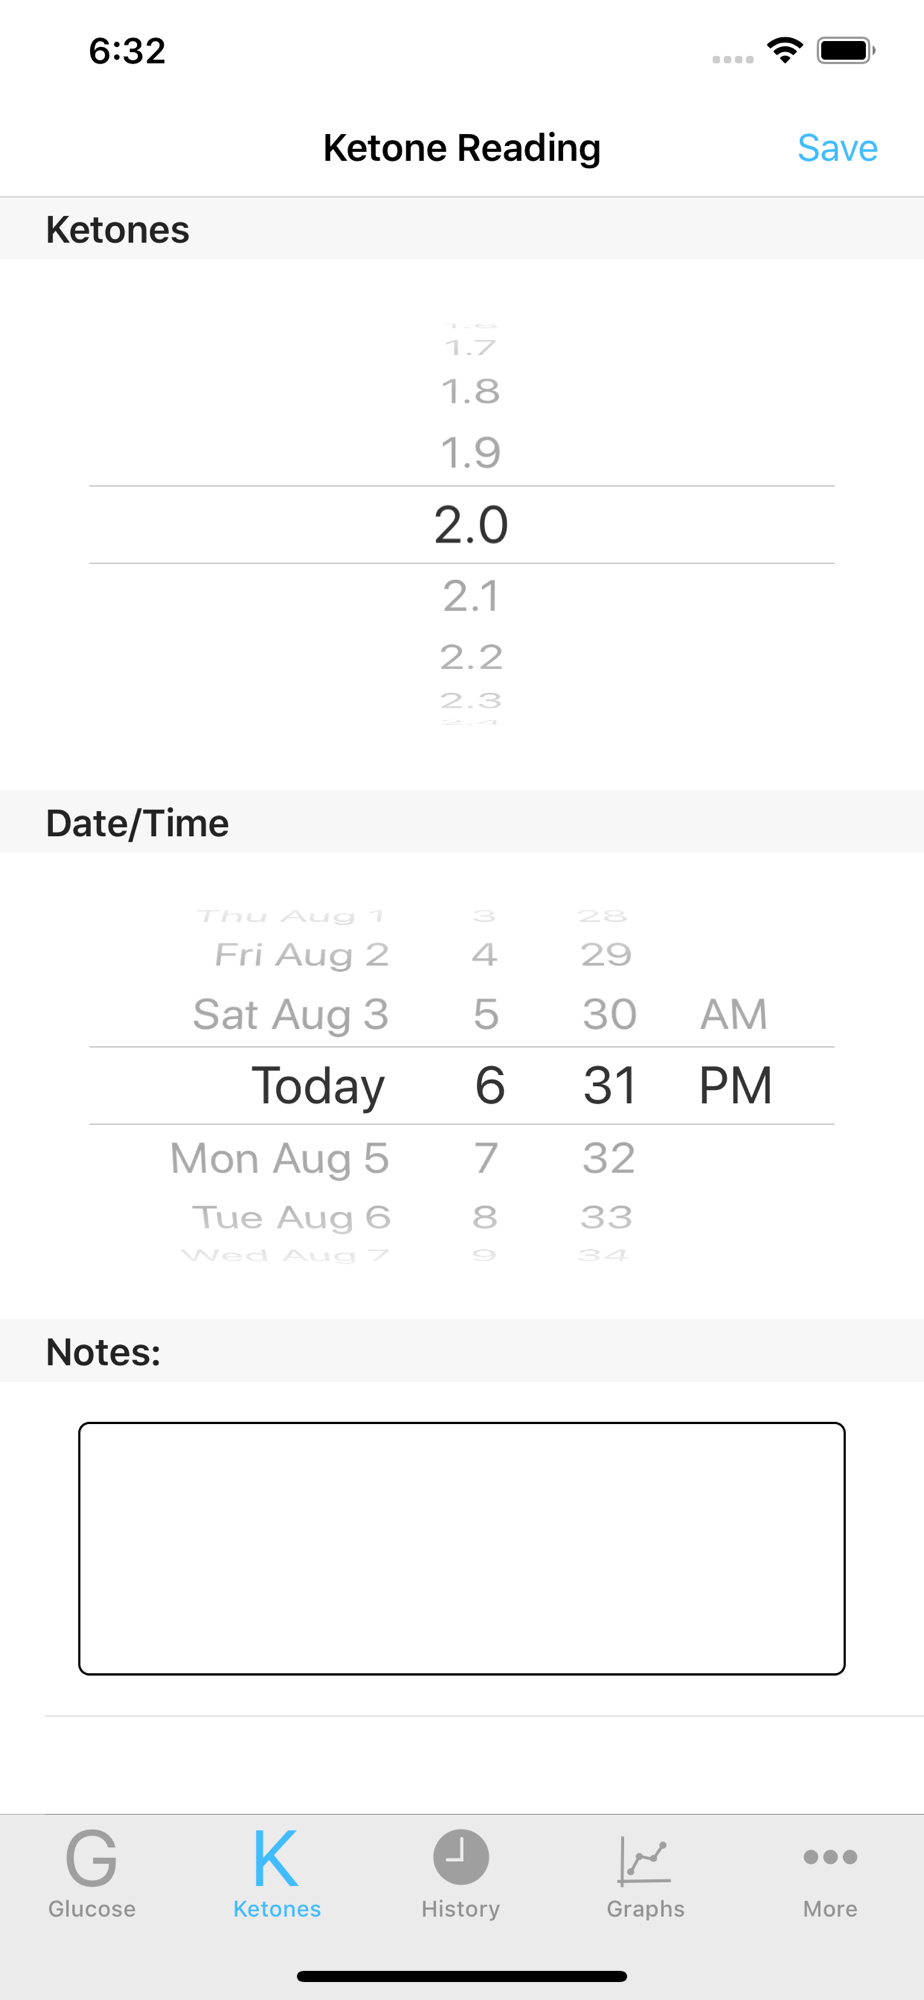Viewport: 924px width, 2000px height.
Task: Open the More ellipsis icon
Action: click(830, 1858)
